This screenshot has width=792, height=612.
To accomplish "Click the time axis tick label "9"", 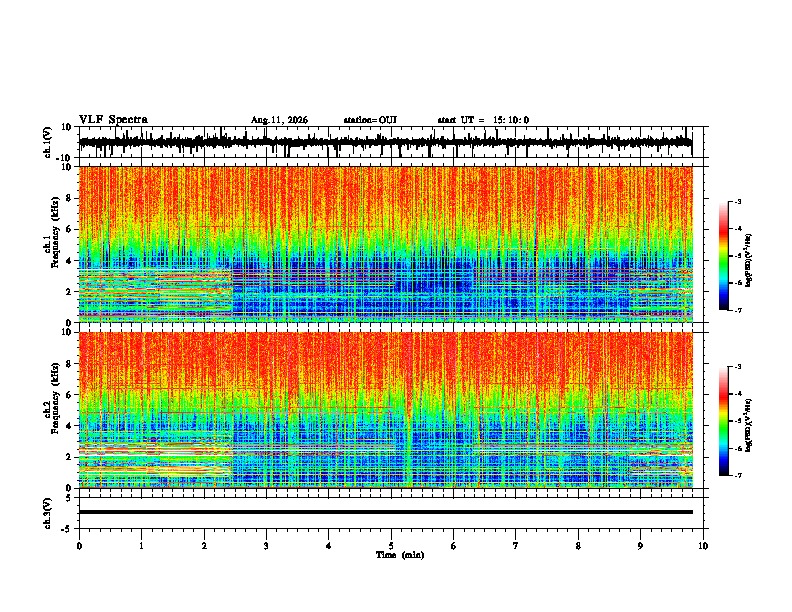I will coord(640,546).
